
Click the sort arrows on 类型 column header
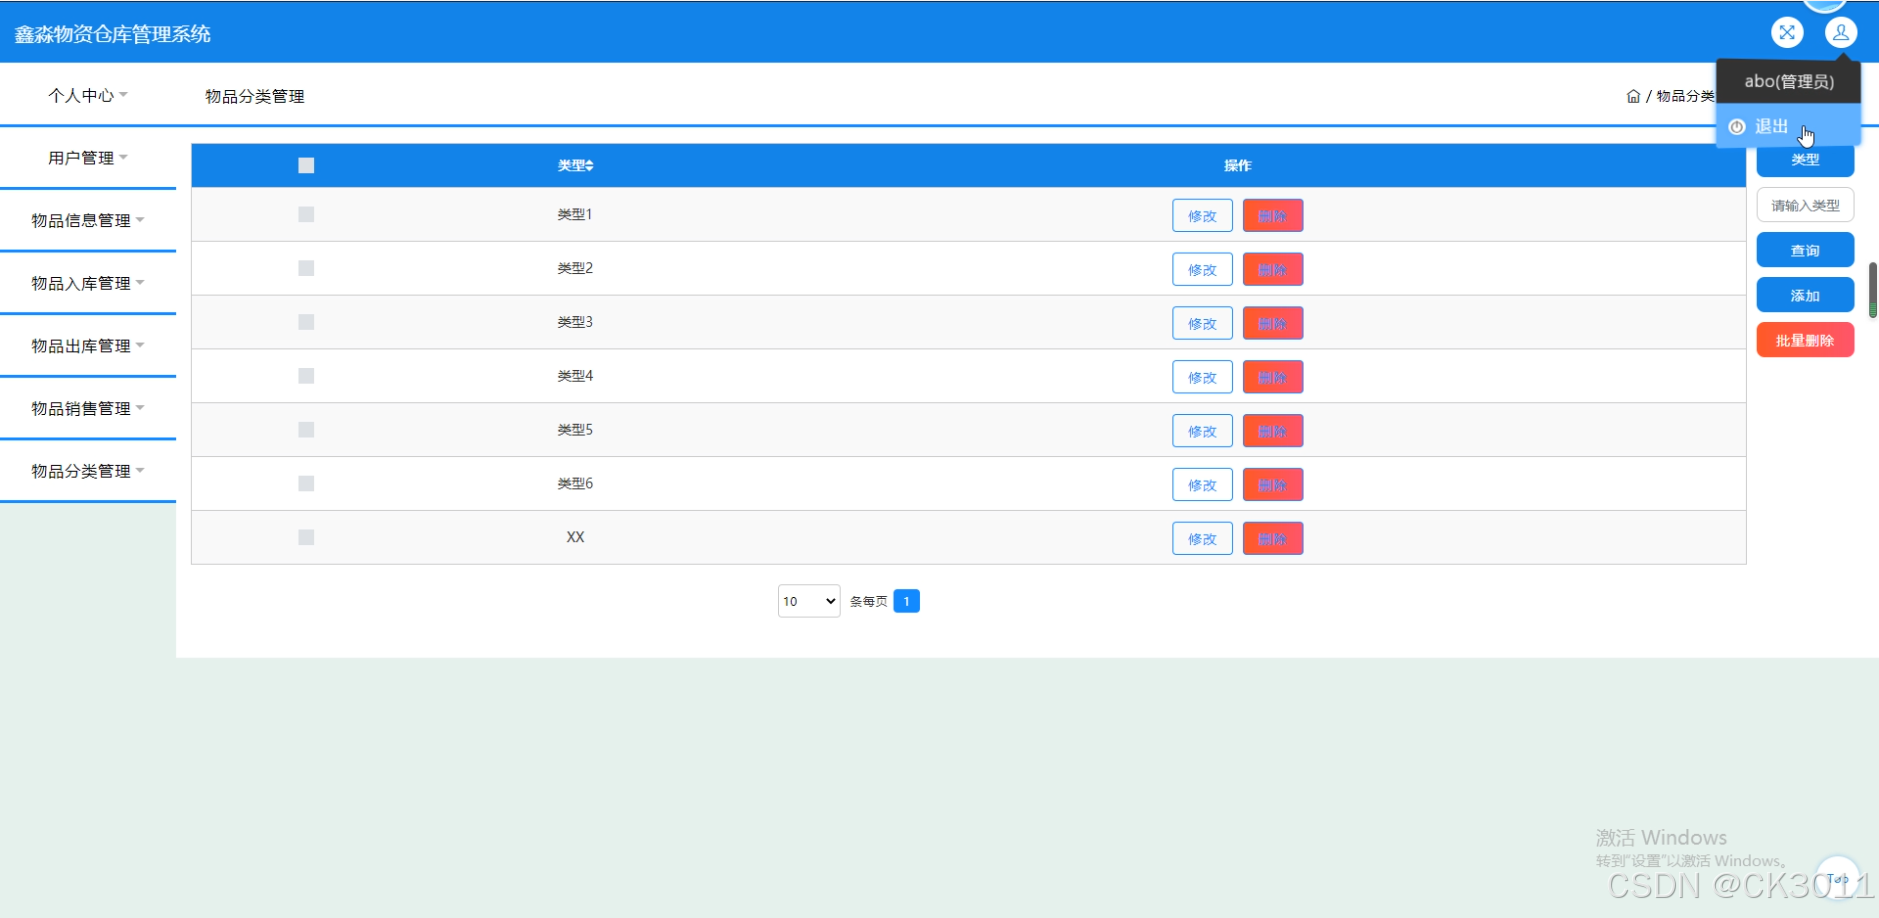pos(590,166)
